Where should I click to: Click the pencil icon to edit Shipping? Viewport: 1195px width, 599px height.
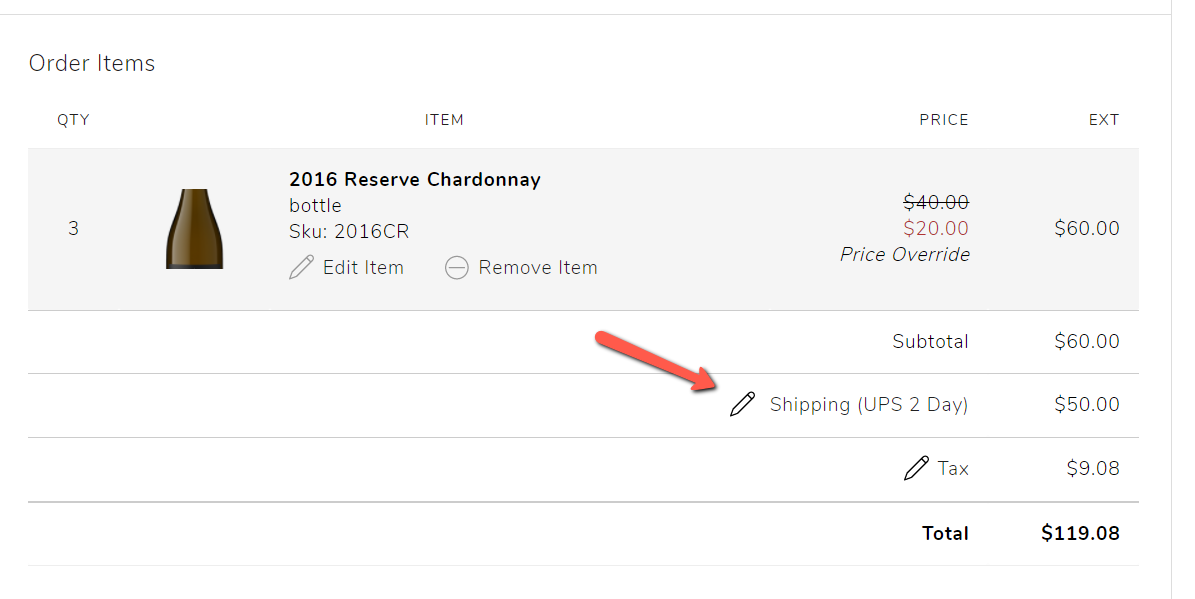pyautogui.click(x=741, y=404)
